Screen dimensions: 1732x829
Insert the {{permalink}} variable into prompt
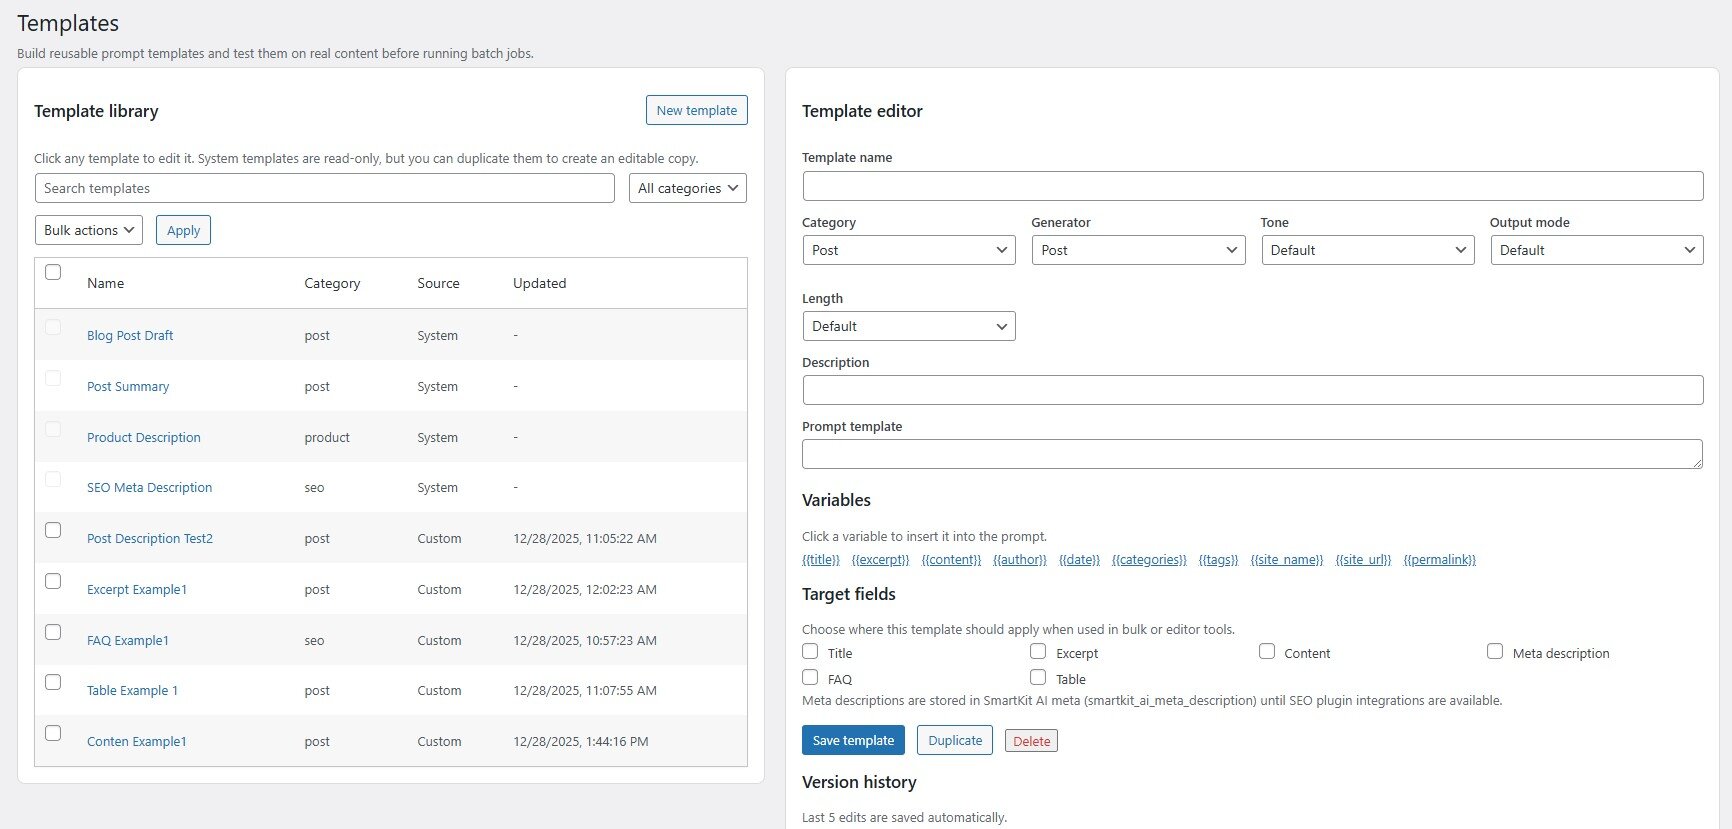click(x=1439, y=560)
